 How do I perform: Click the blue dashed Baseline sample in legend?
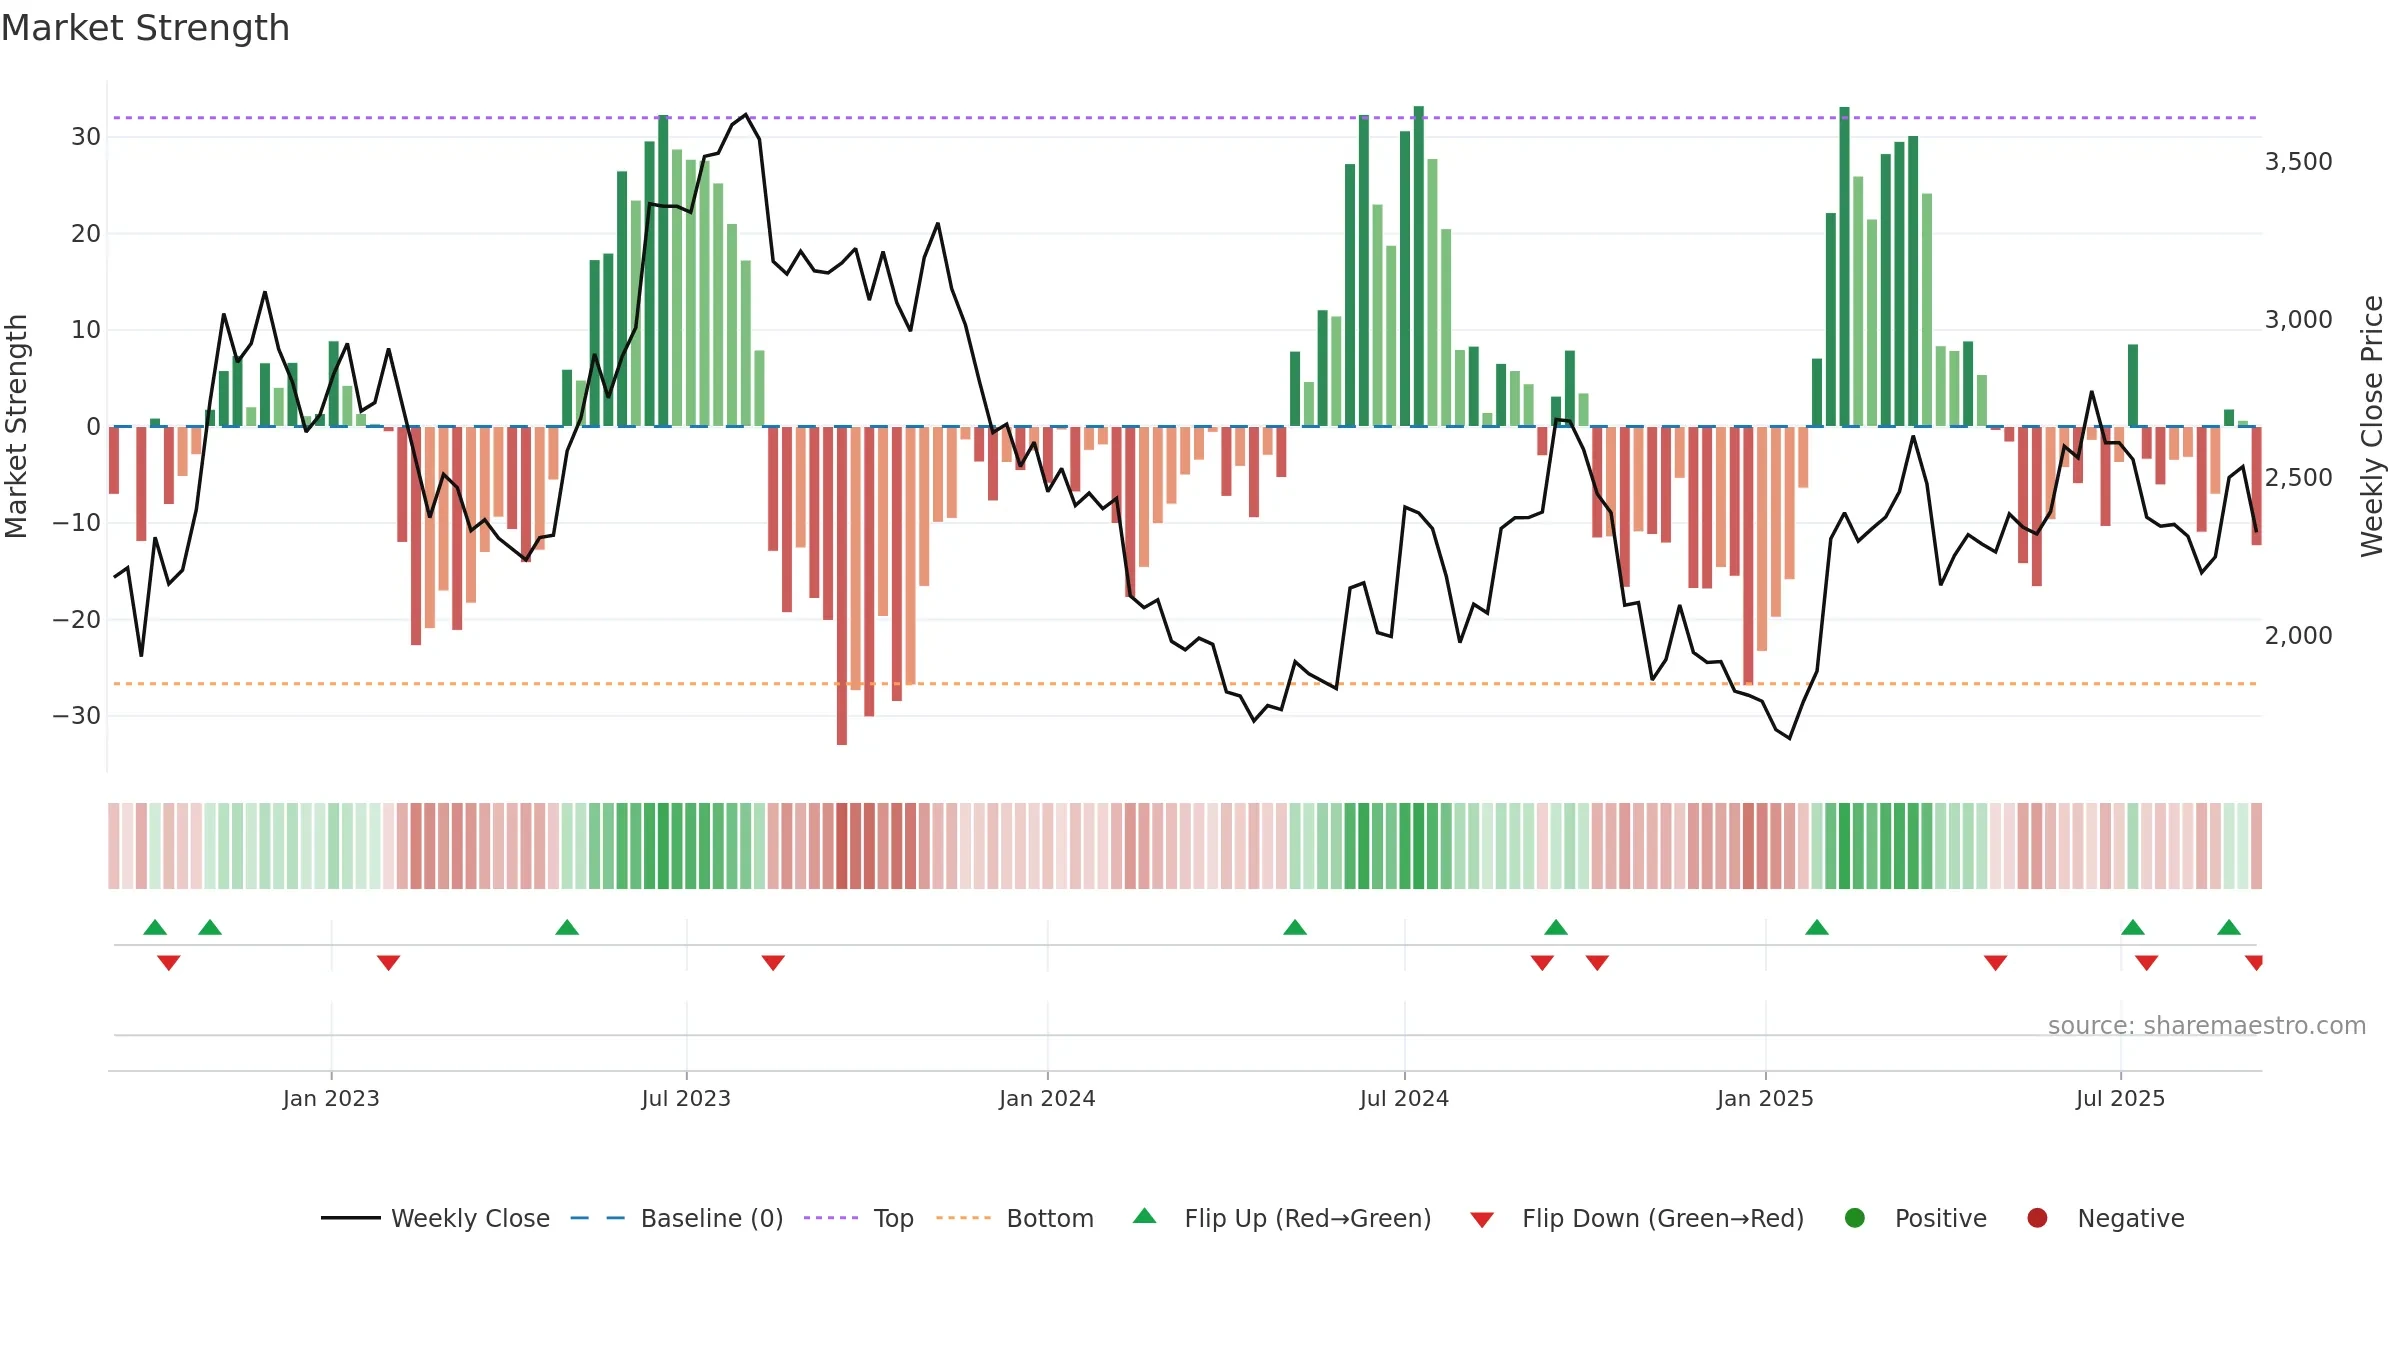point(598,1218)
